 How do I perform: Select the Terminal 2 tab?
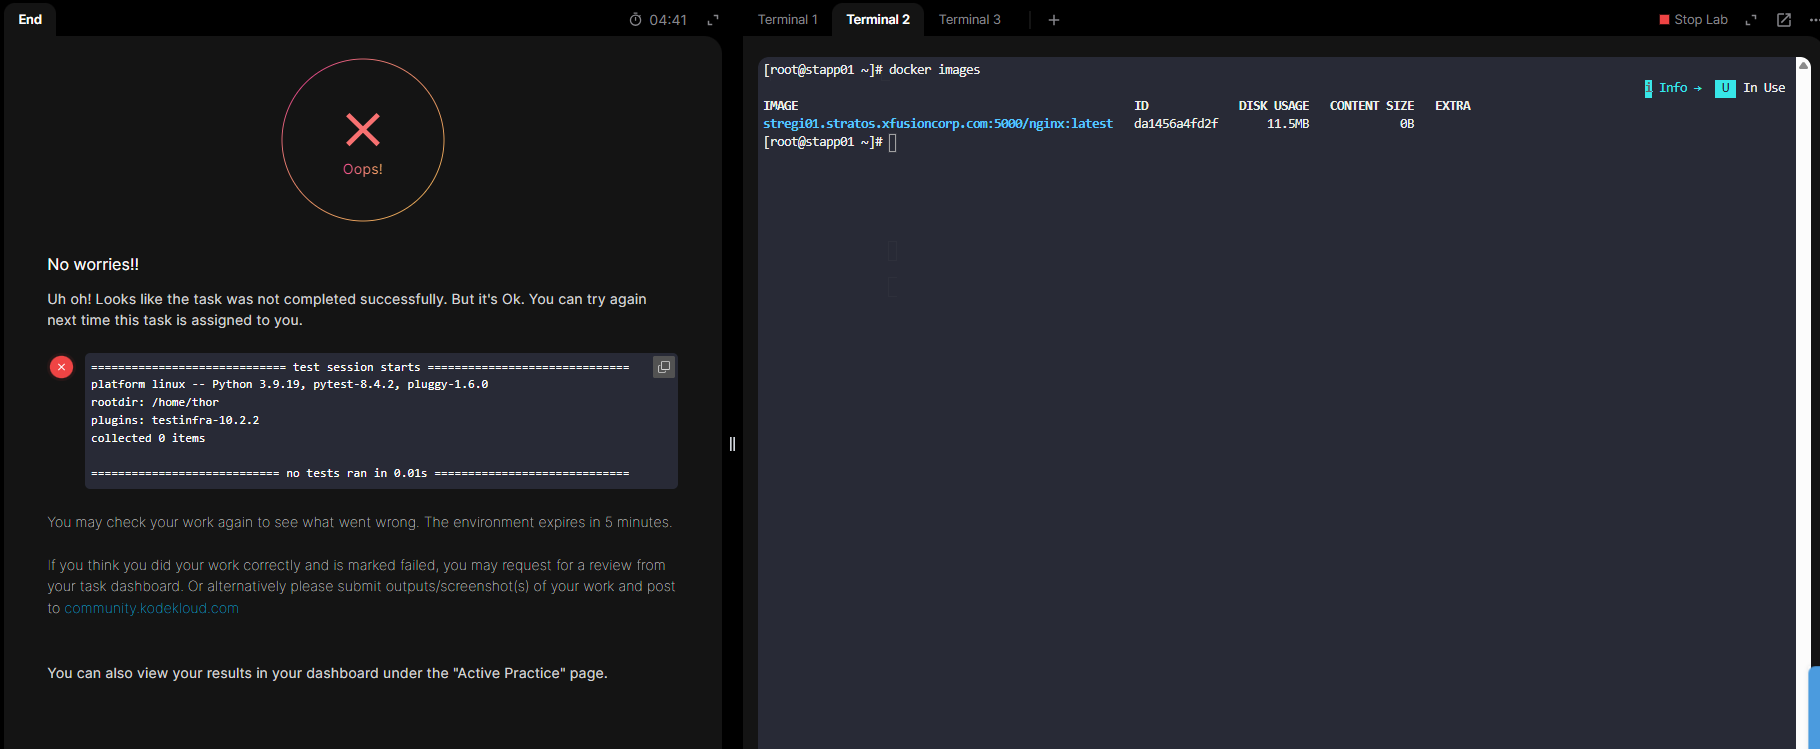(x=877, y=20)
